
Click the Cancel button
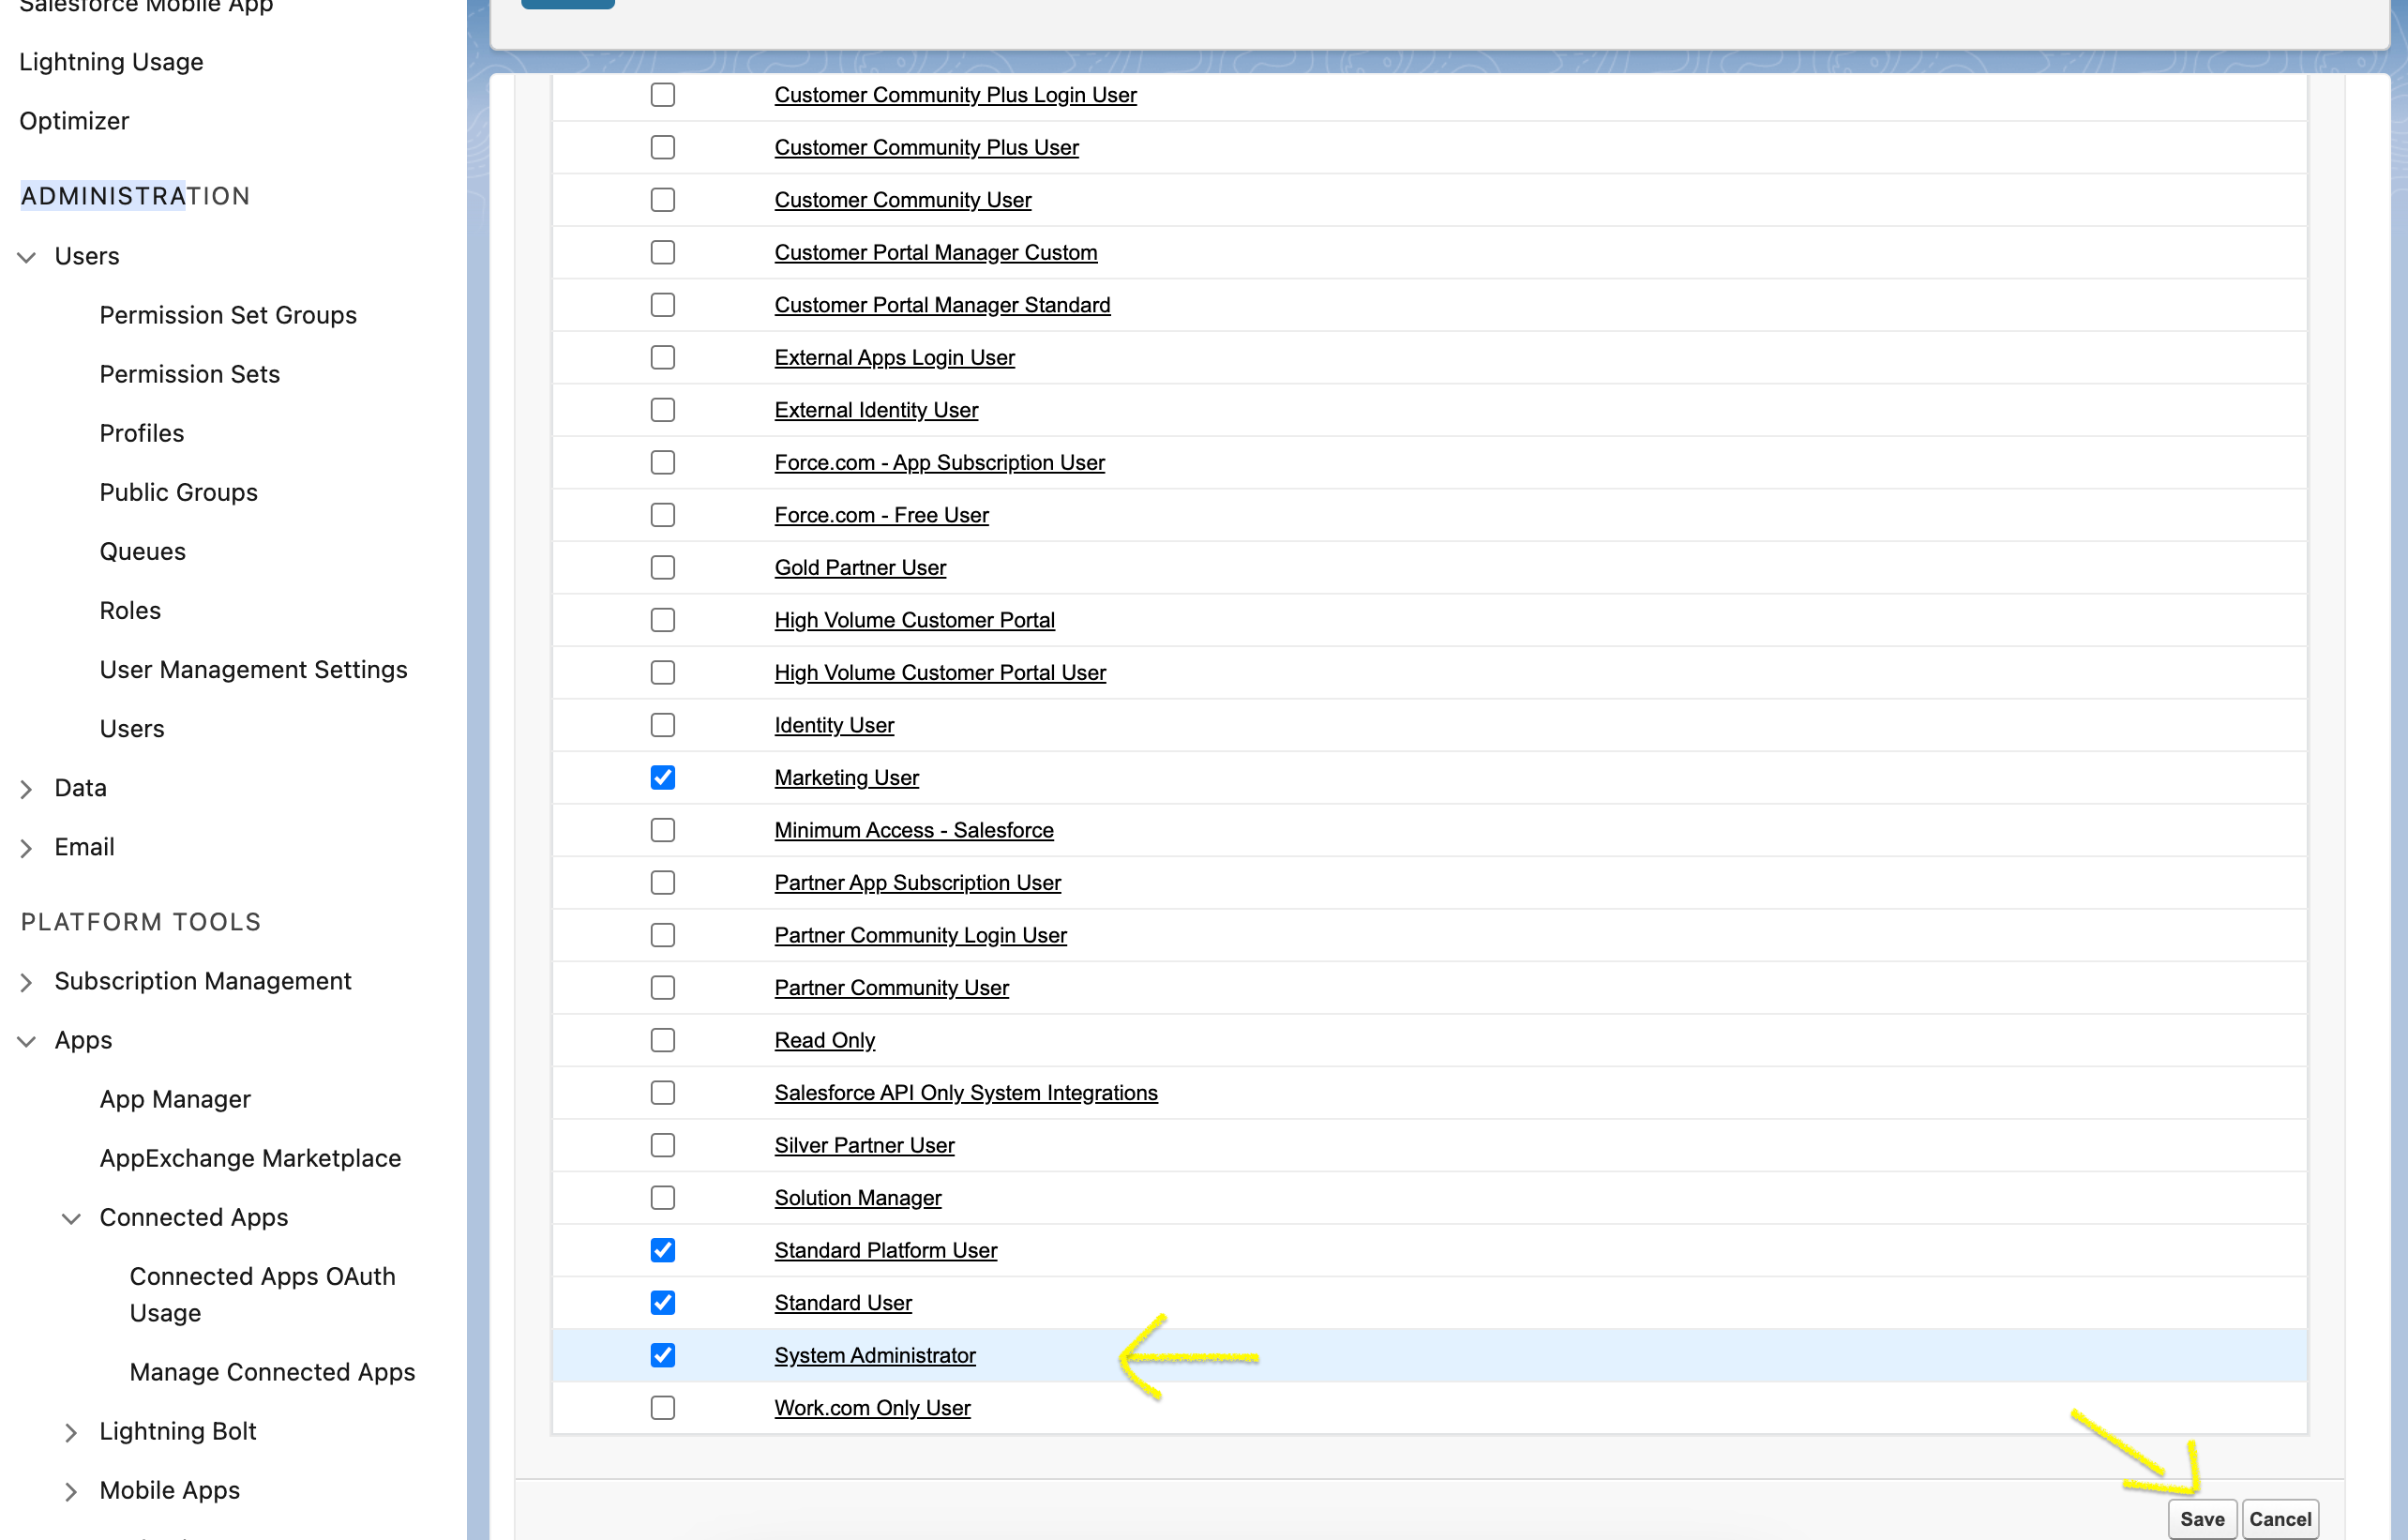(2279, 1519)
